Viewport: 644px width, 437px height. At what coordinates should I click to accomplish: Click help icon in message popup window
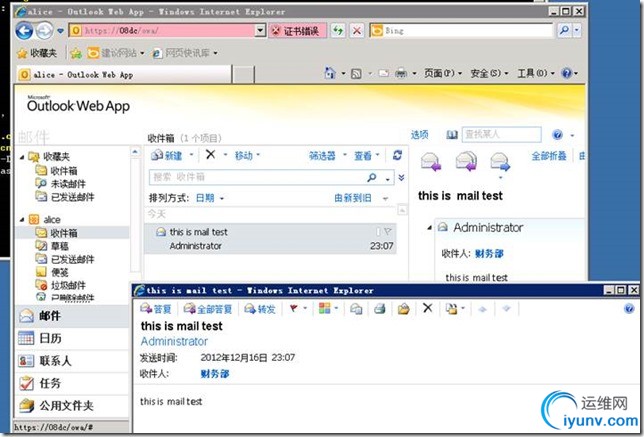click(629, 308)
